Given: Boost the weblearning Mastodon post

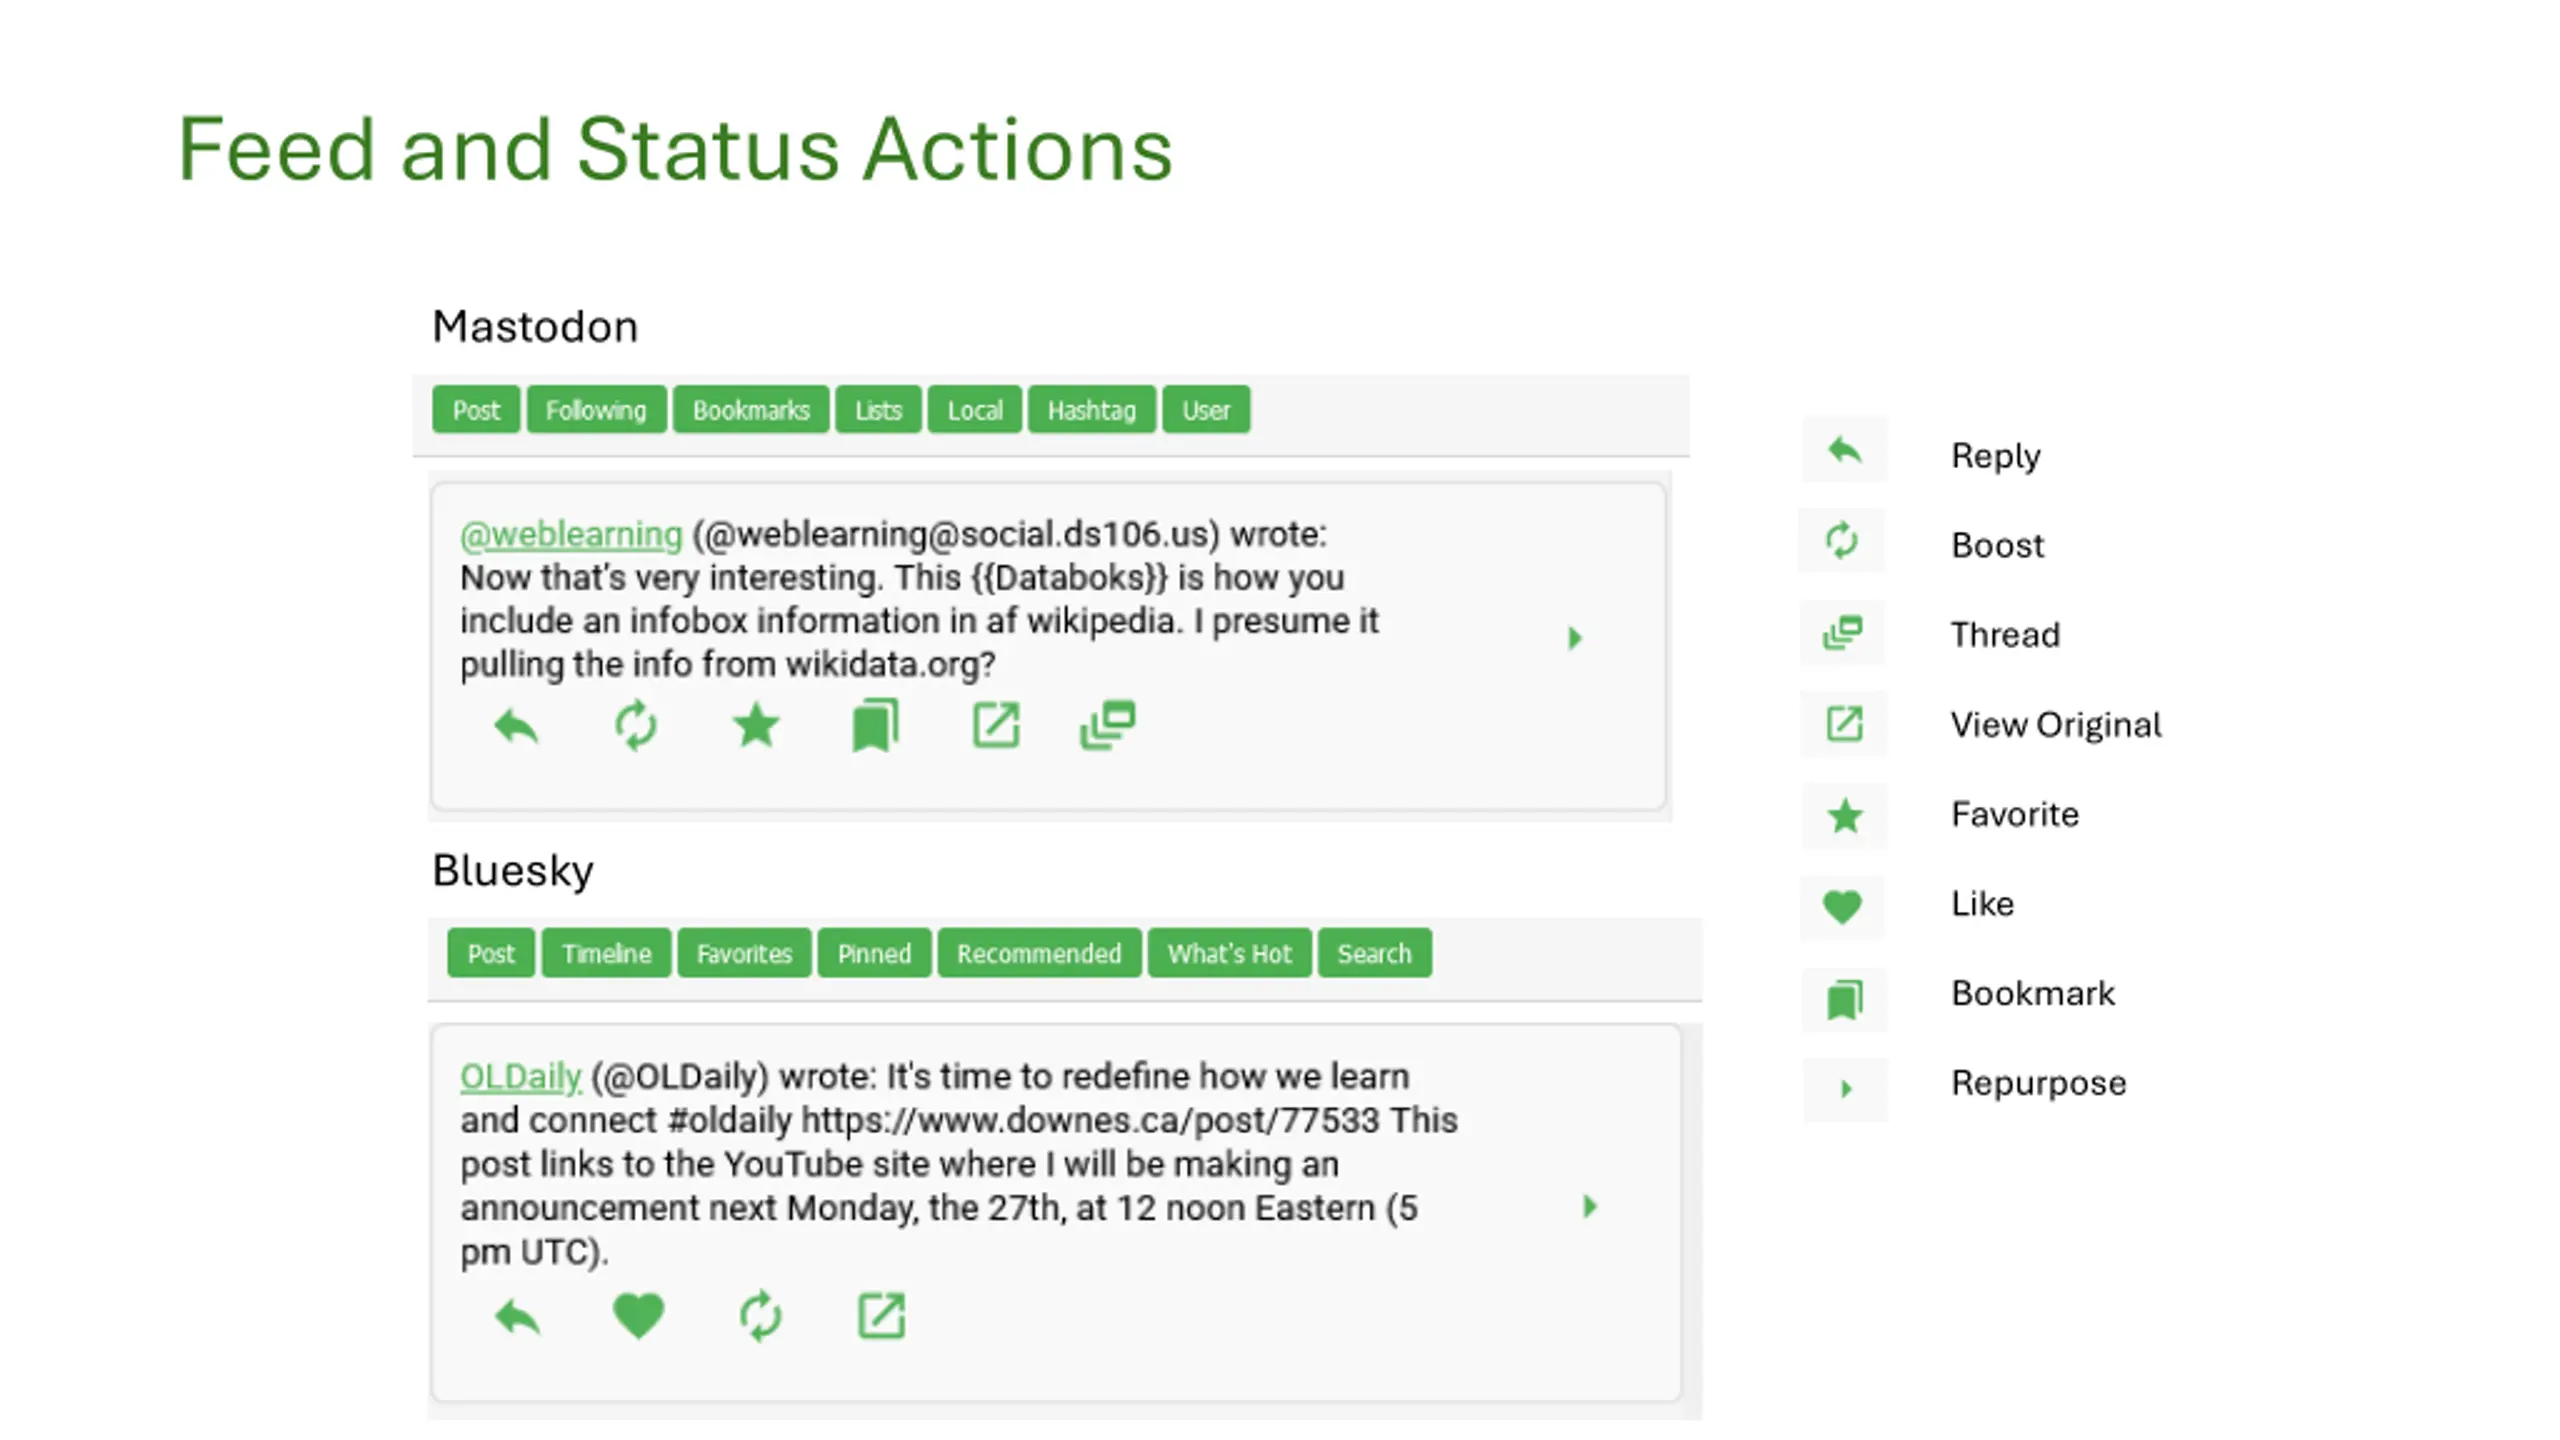Looking at the screenshot, I should tap(636, 726).
